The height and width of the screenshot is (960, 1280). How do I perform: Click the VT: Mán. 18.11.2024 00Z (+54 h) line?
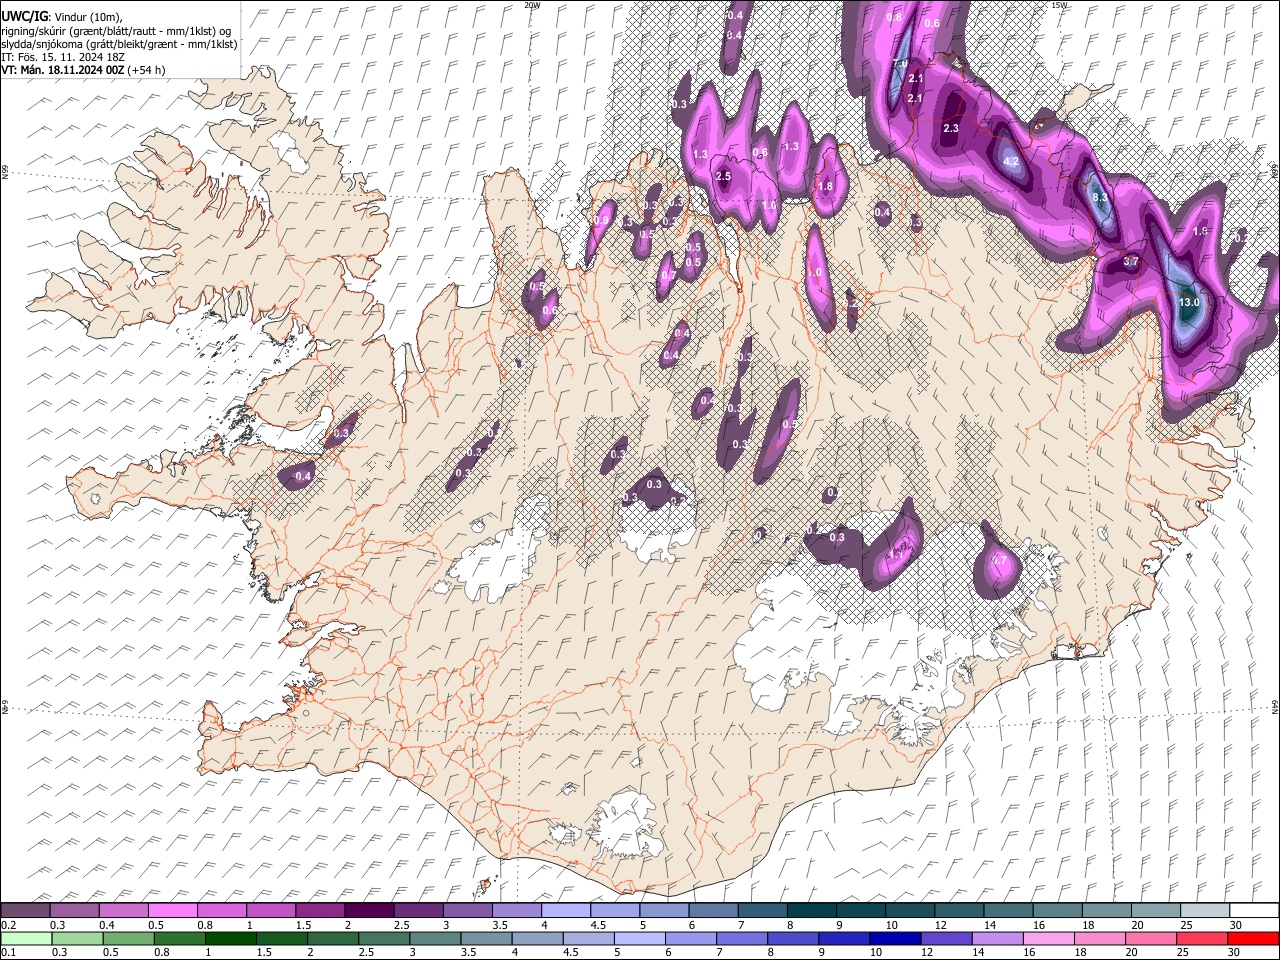[83, 70]
